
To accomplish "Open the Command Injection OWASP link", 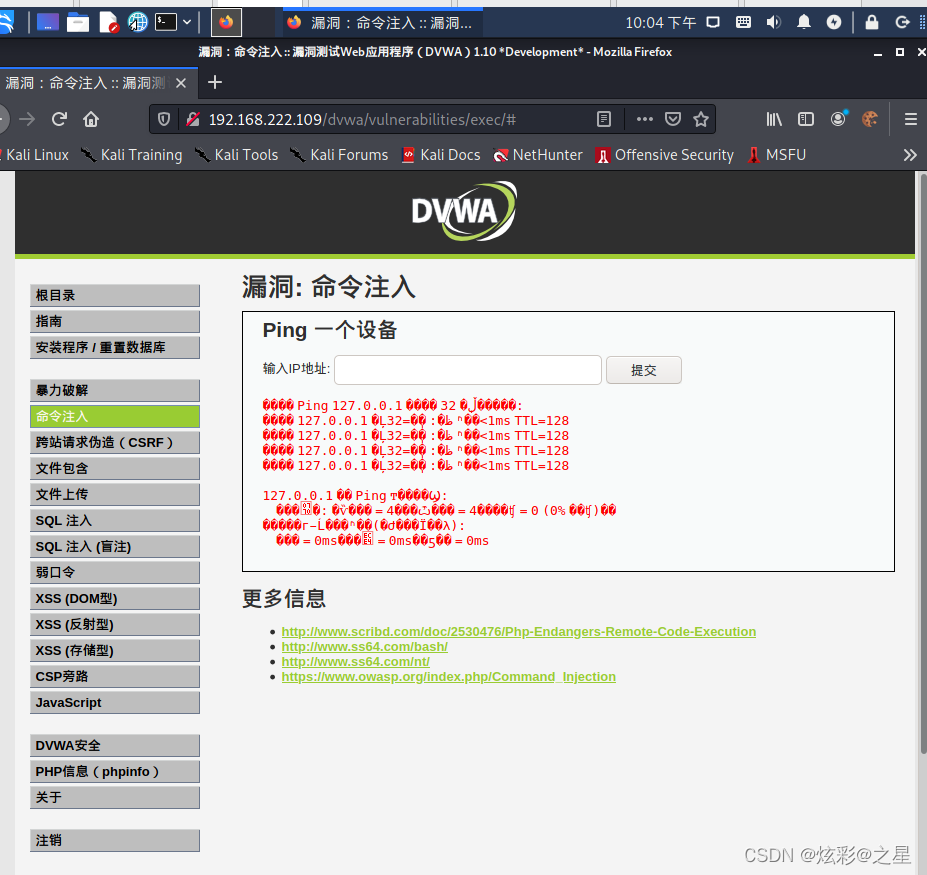I will click(448, 676).
